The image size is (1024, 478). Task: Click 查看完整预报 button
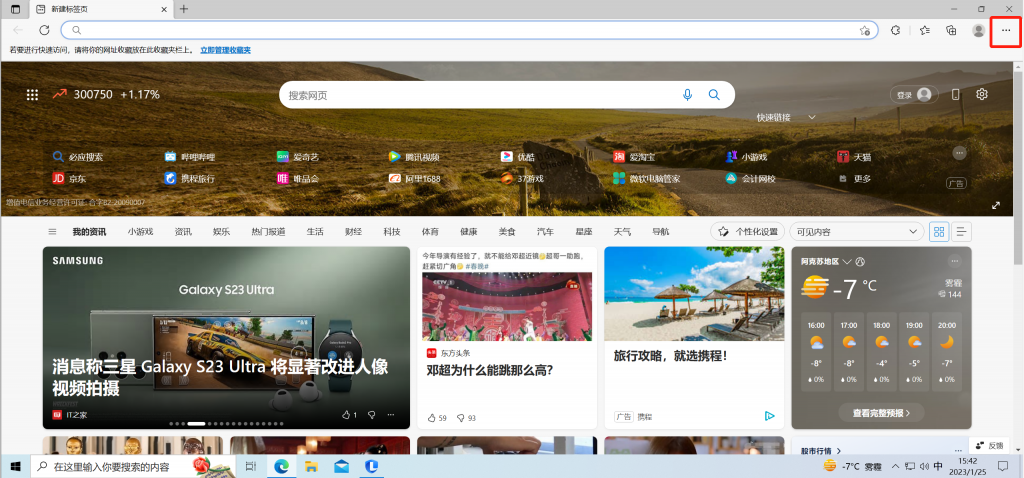coord(882,413)
